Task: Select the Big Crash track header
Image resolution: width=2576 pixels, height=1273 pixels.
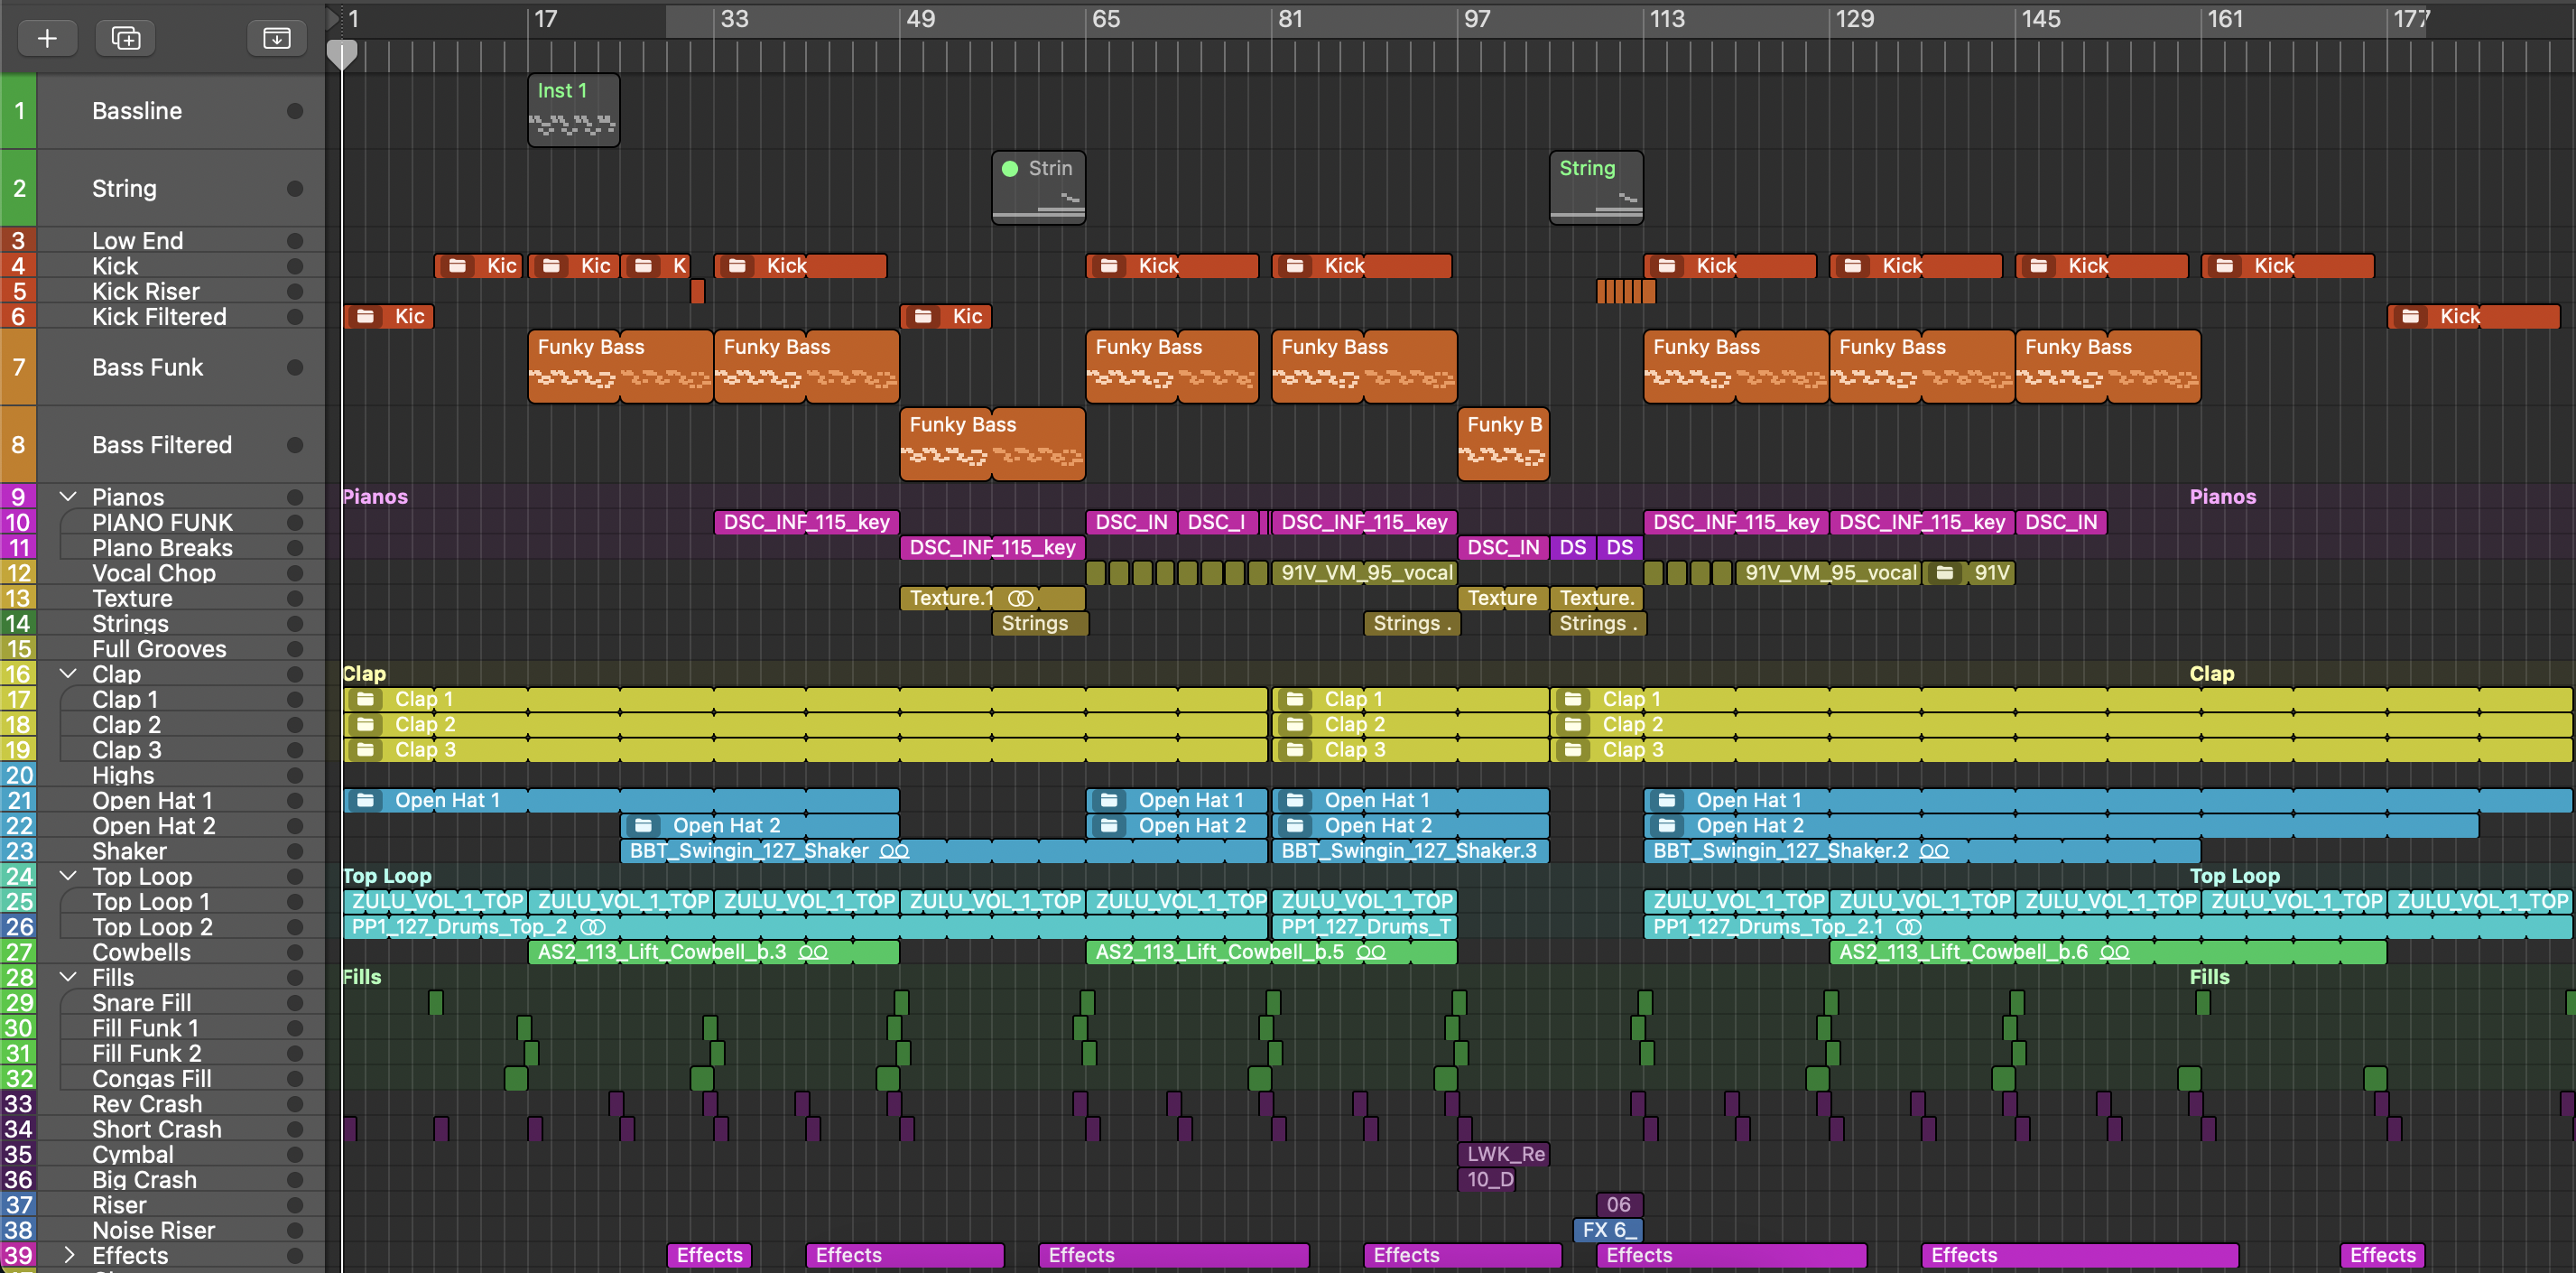Action: pos(144,1180)
